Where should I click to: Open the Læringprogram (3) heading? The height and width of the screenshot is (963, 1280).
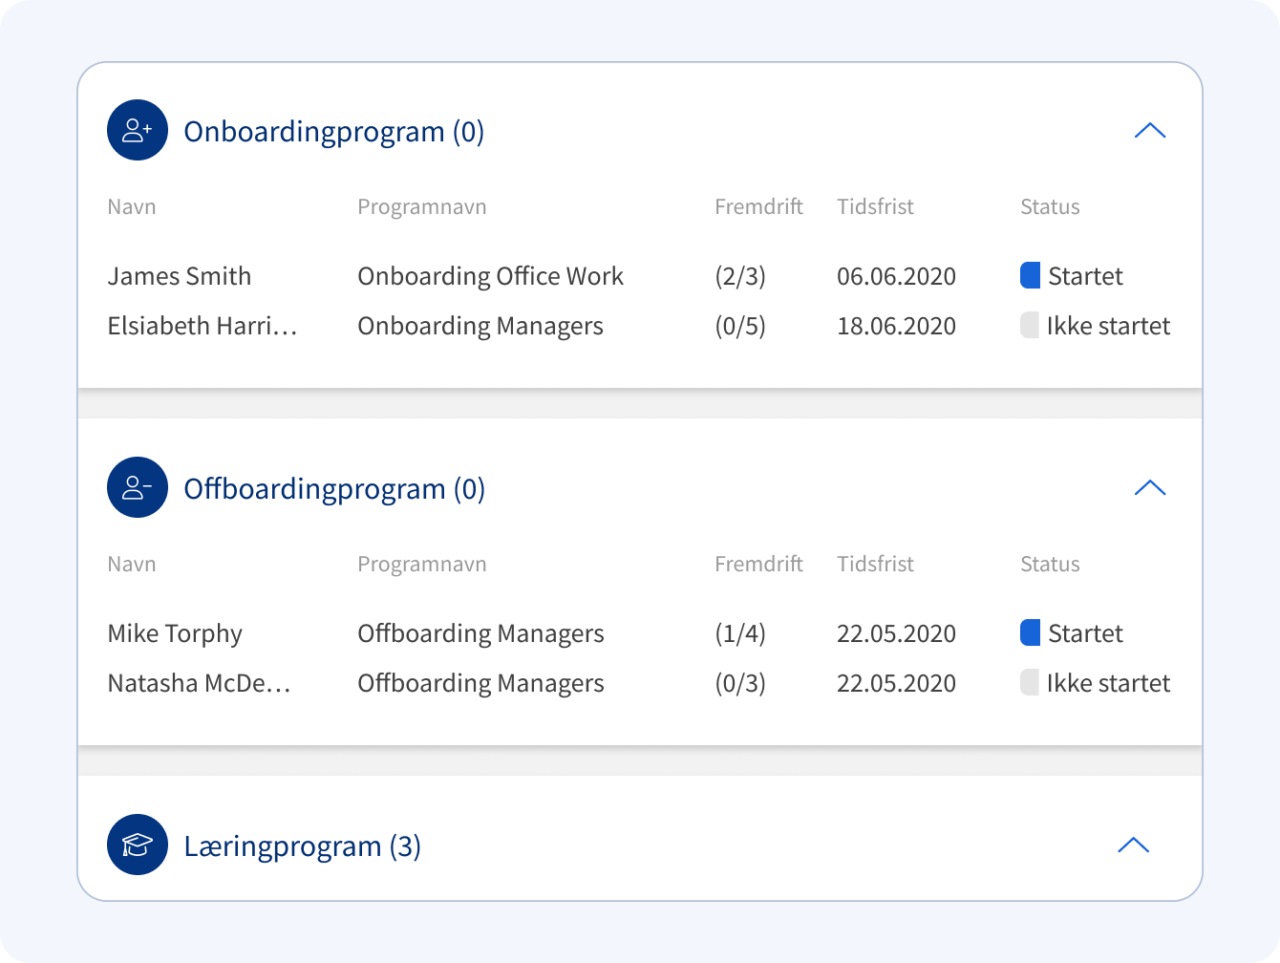point(302,846)
